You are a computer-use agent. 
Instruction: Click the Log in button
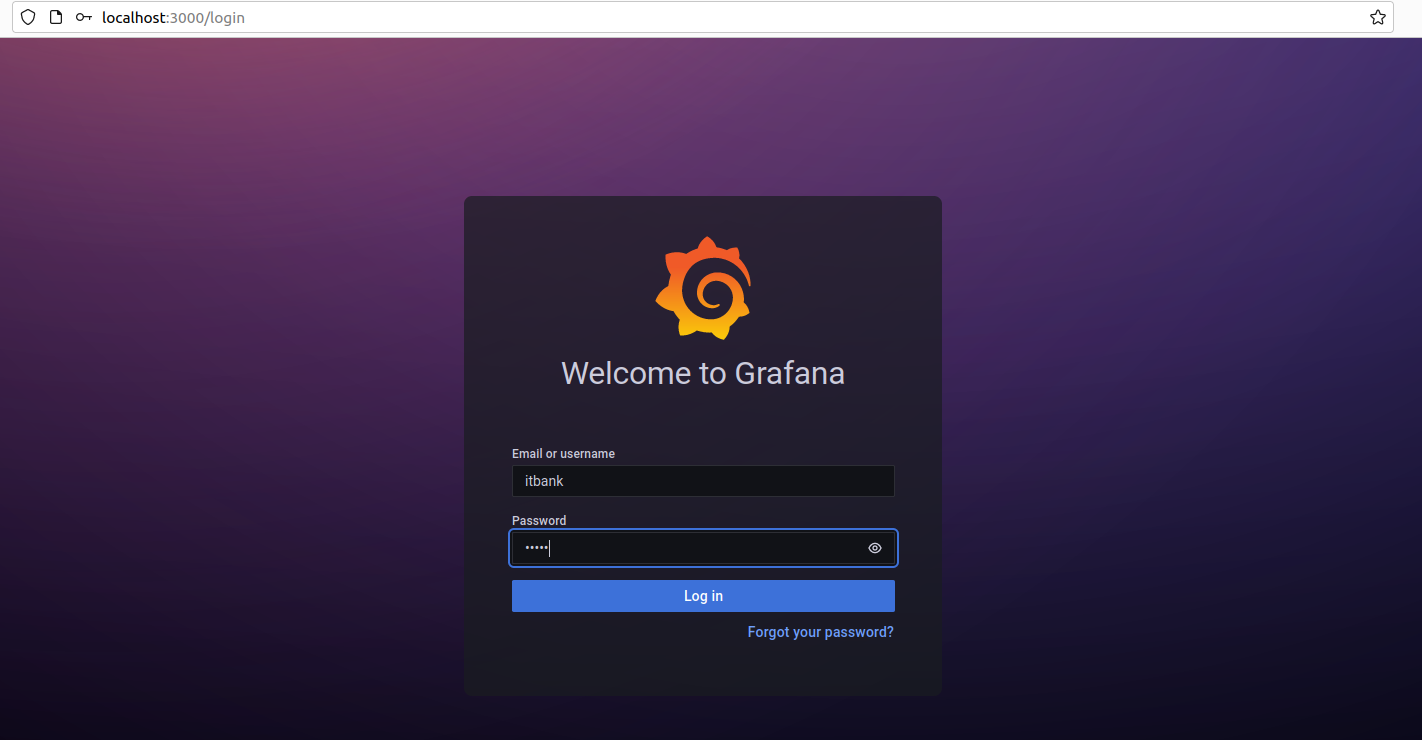[703, 596]
